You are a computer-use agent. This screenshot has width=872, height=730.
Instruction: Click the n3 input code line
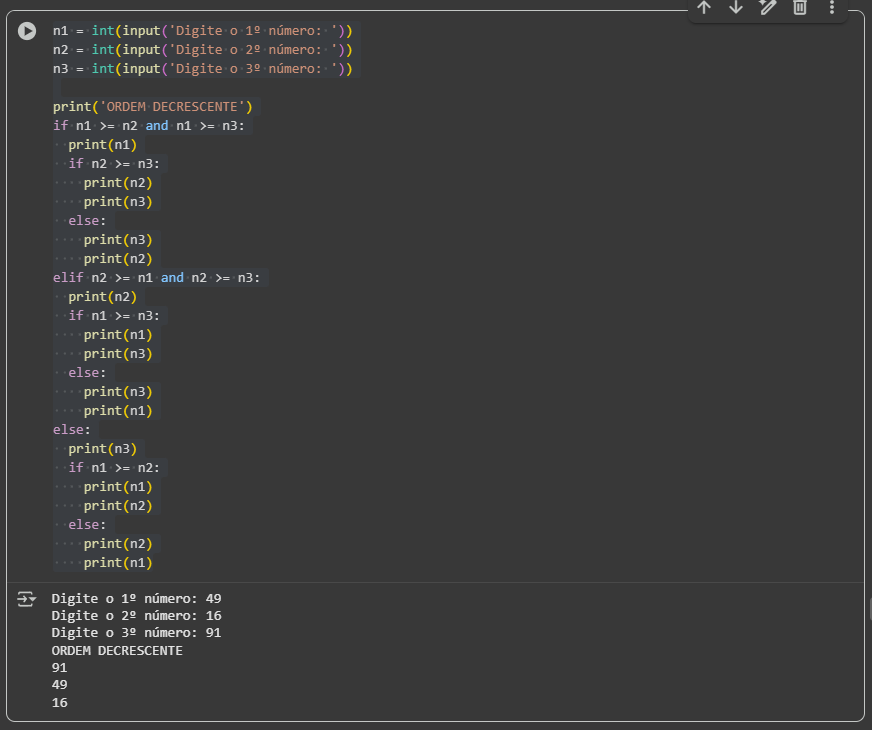(x=202, y=69)
